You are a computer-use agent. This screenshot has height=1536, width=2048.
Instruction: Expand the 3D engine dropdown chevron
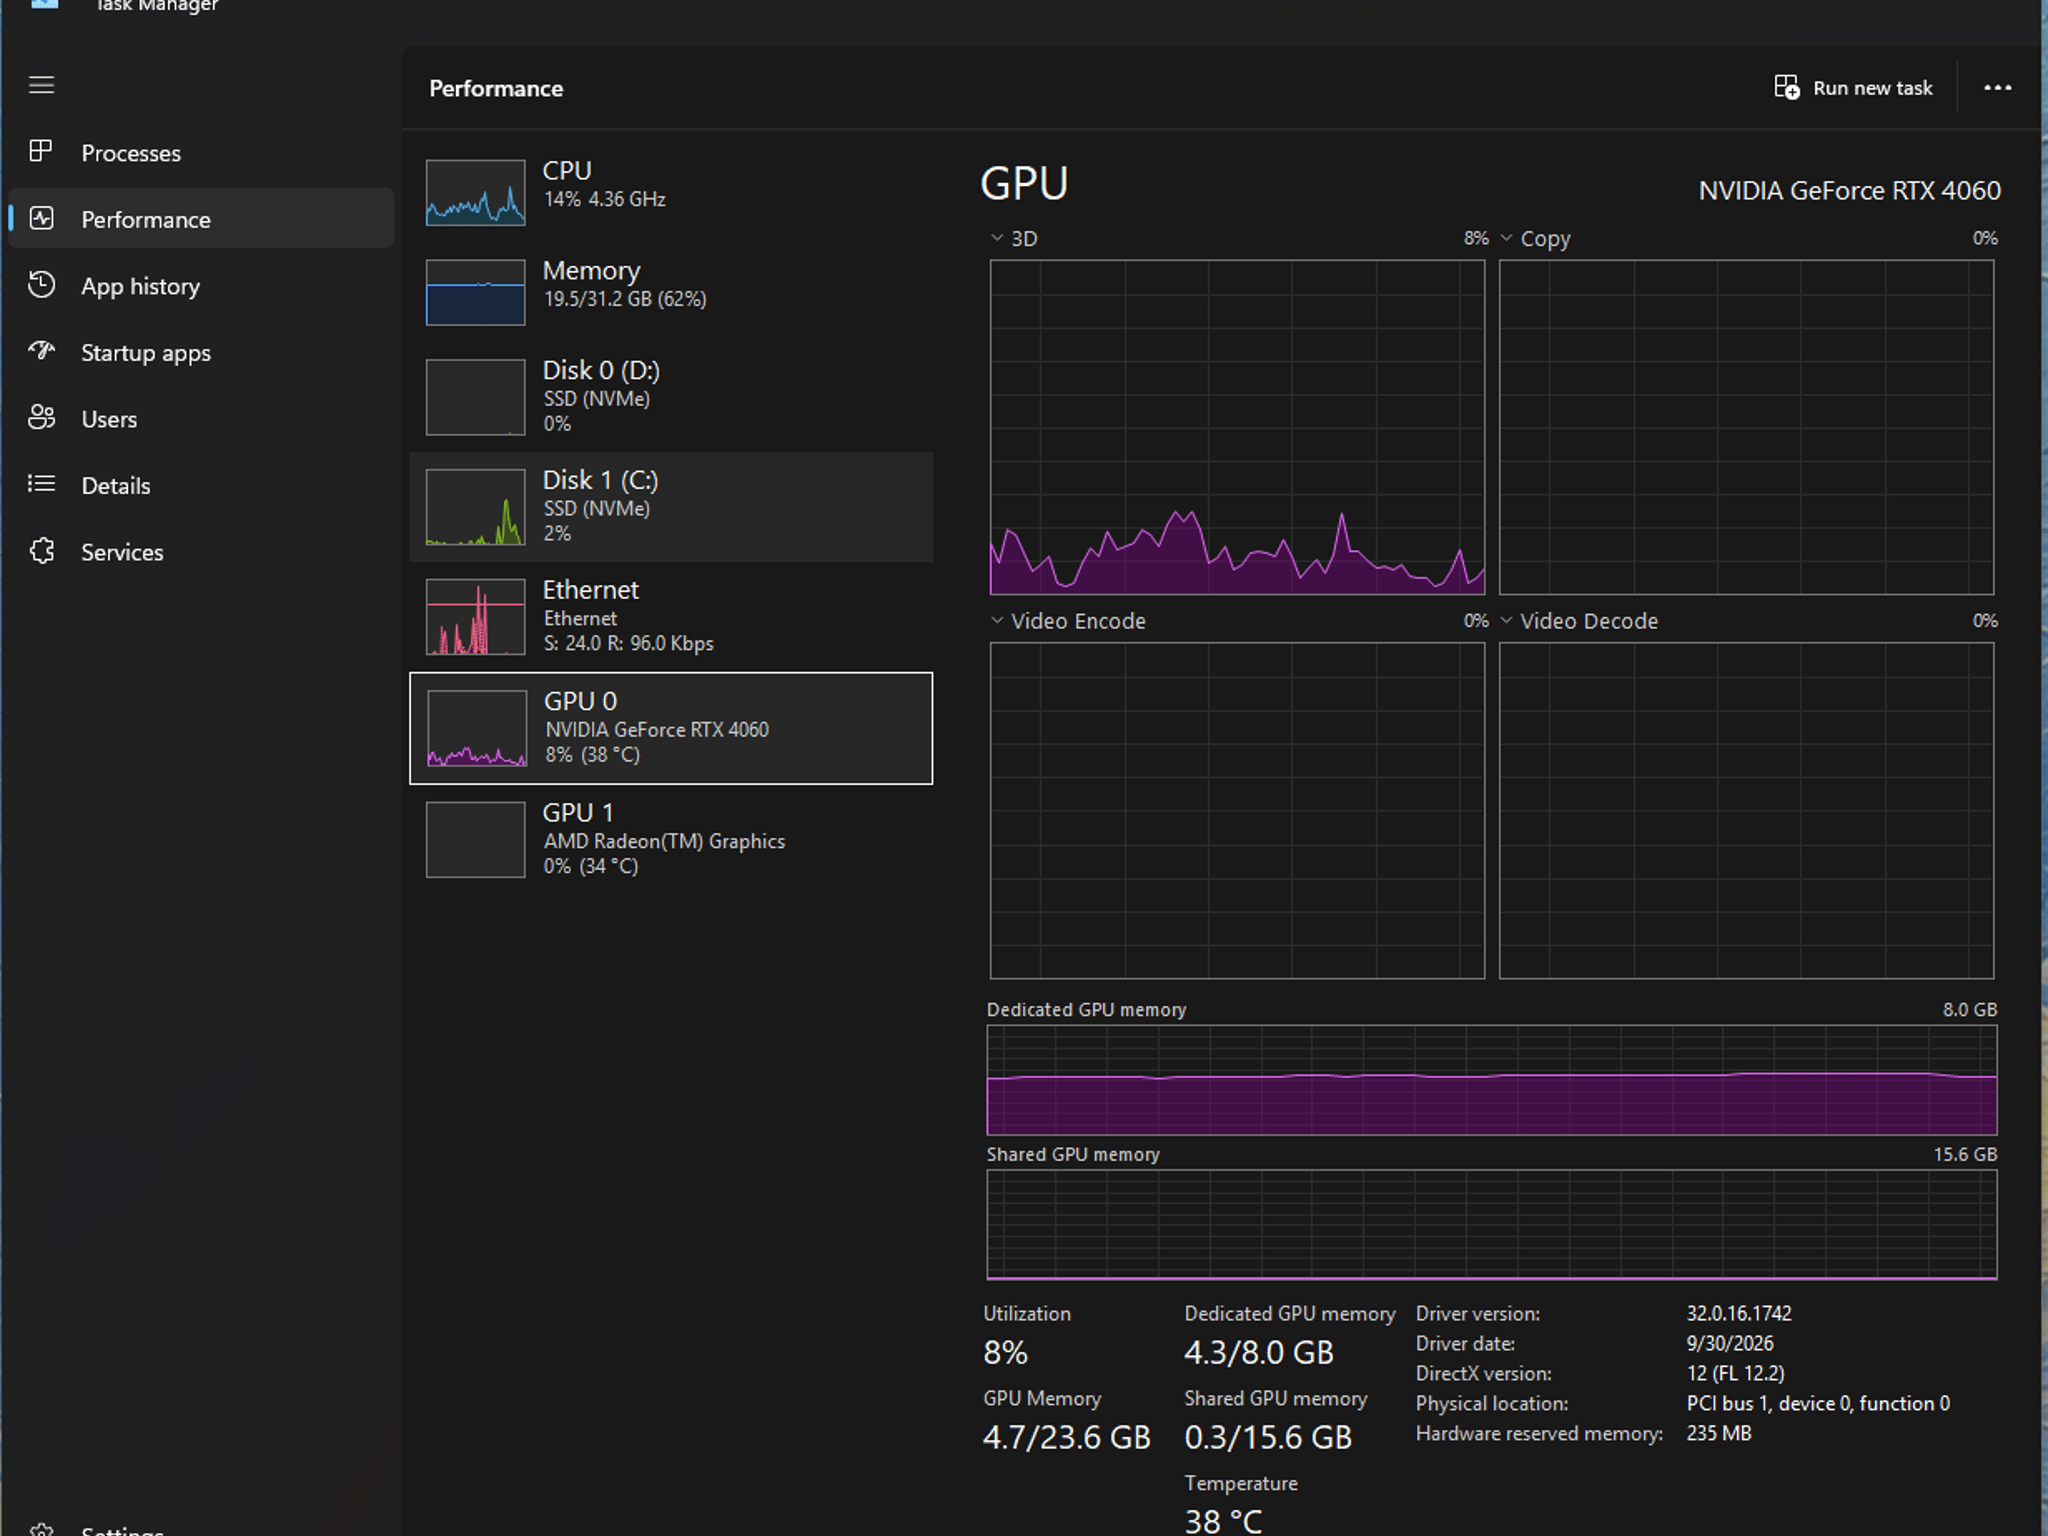pyautogui.click(x=996, y=238)
